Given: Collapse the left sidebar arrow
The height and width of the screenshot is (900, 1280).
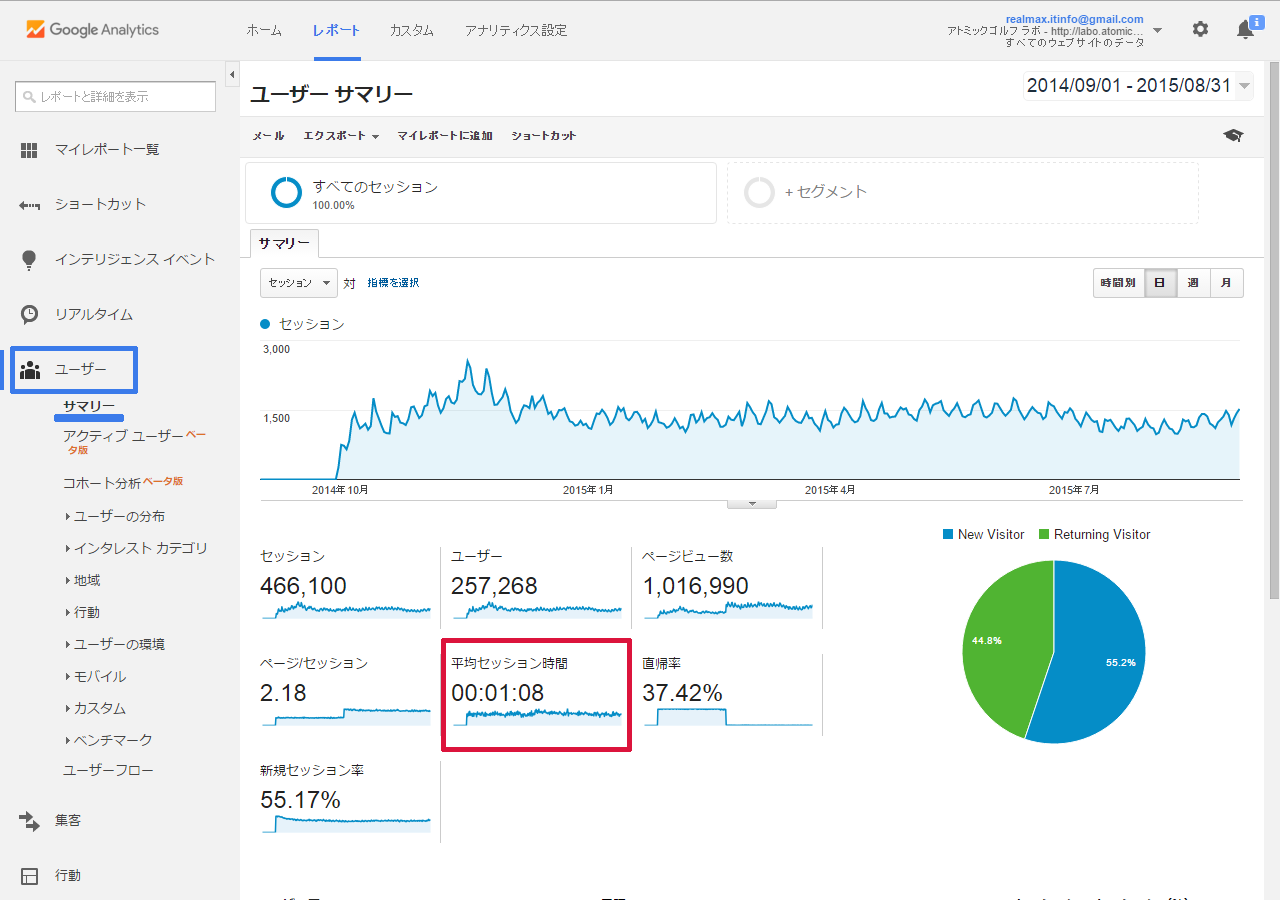Looking at the screenshot, I should pos(232,75).
